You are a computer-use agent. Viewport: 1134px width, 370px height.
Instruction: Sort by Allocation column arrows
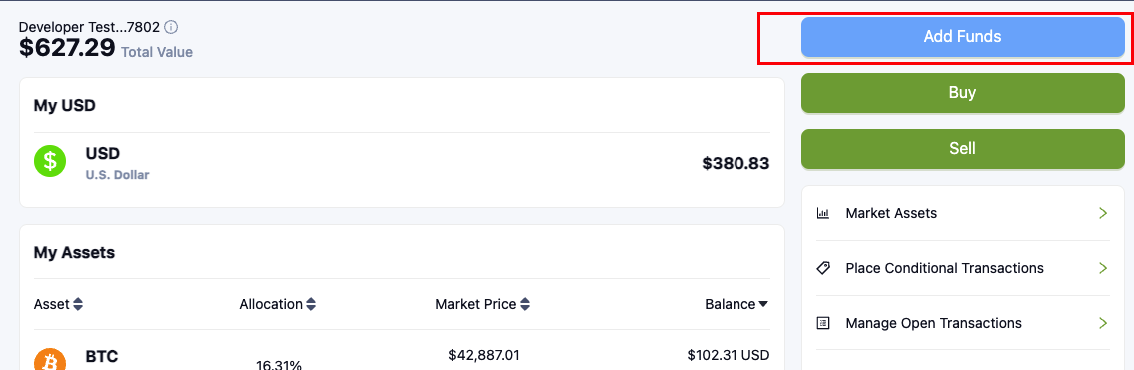click(x=311, y=304)
